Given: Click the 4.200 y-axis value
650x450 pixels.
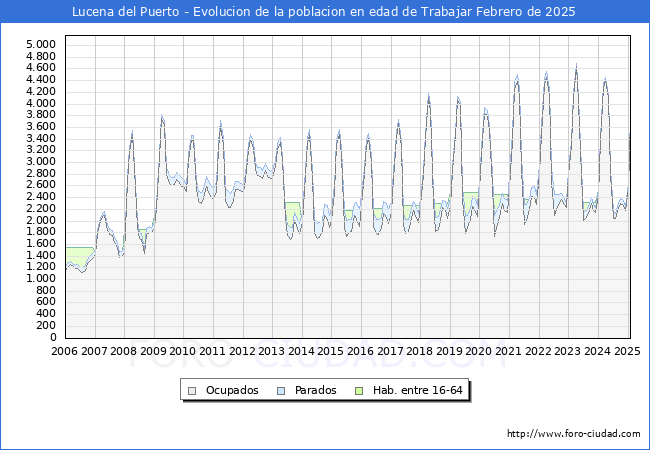Looking at the screenshot, I should [41, 91].
